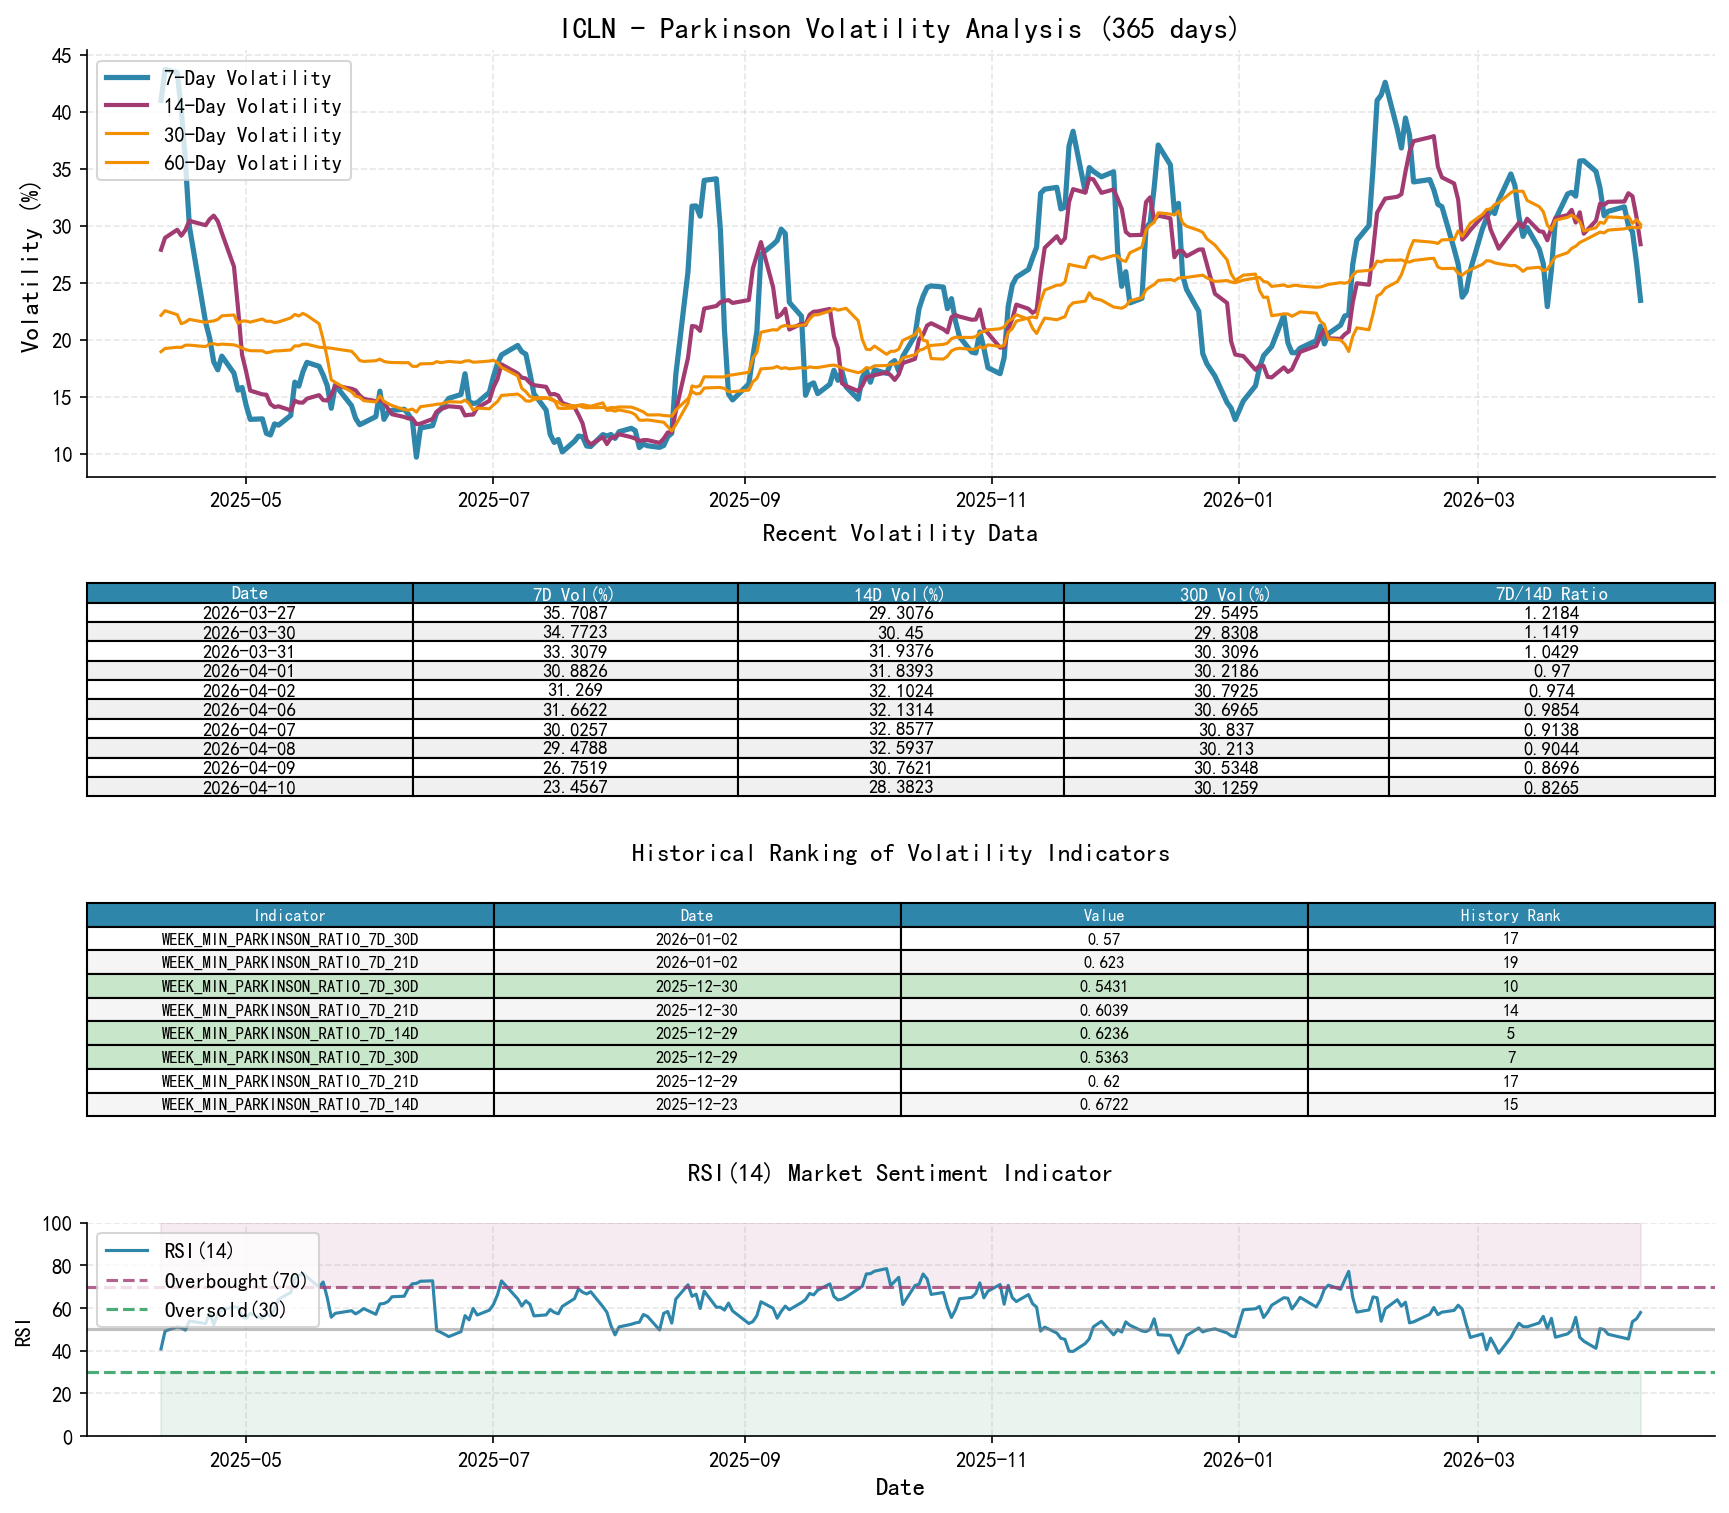
Task: Click the Historical Ranking of Volatility Indicators heading
Action: pyautogui.click(x=900, y=854)
